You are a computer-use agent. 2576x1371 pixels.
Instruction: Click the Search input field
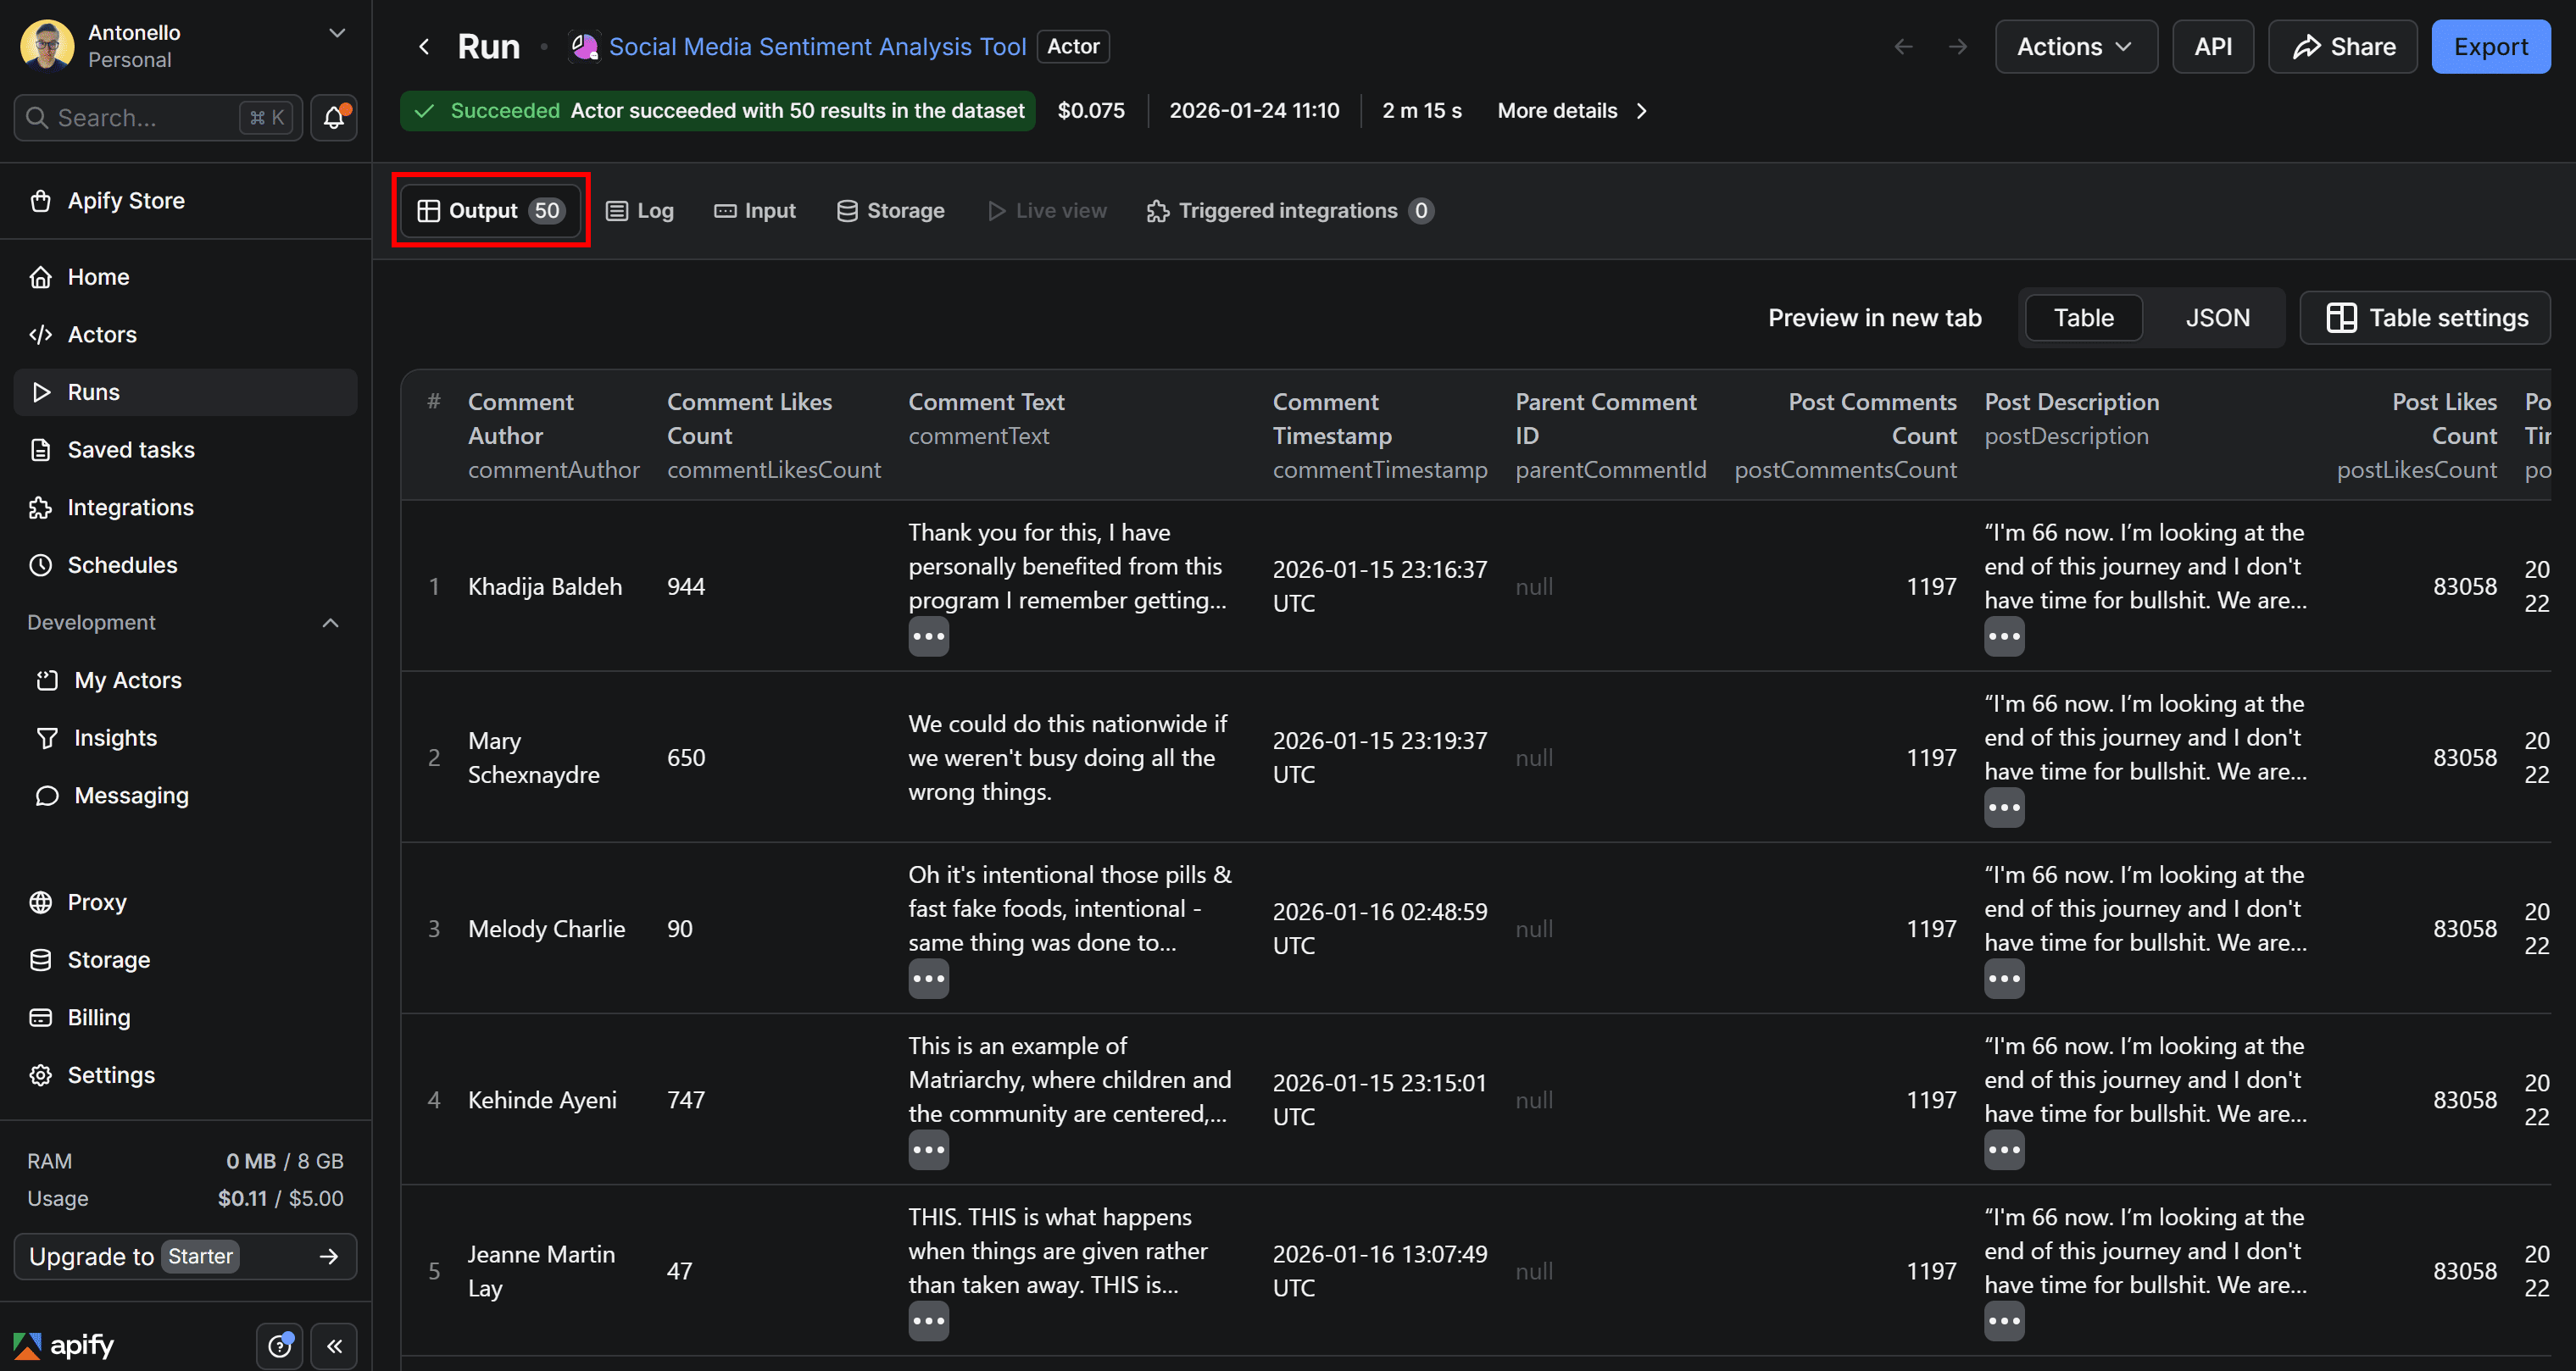click(140, 118)
